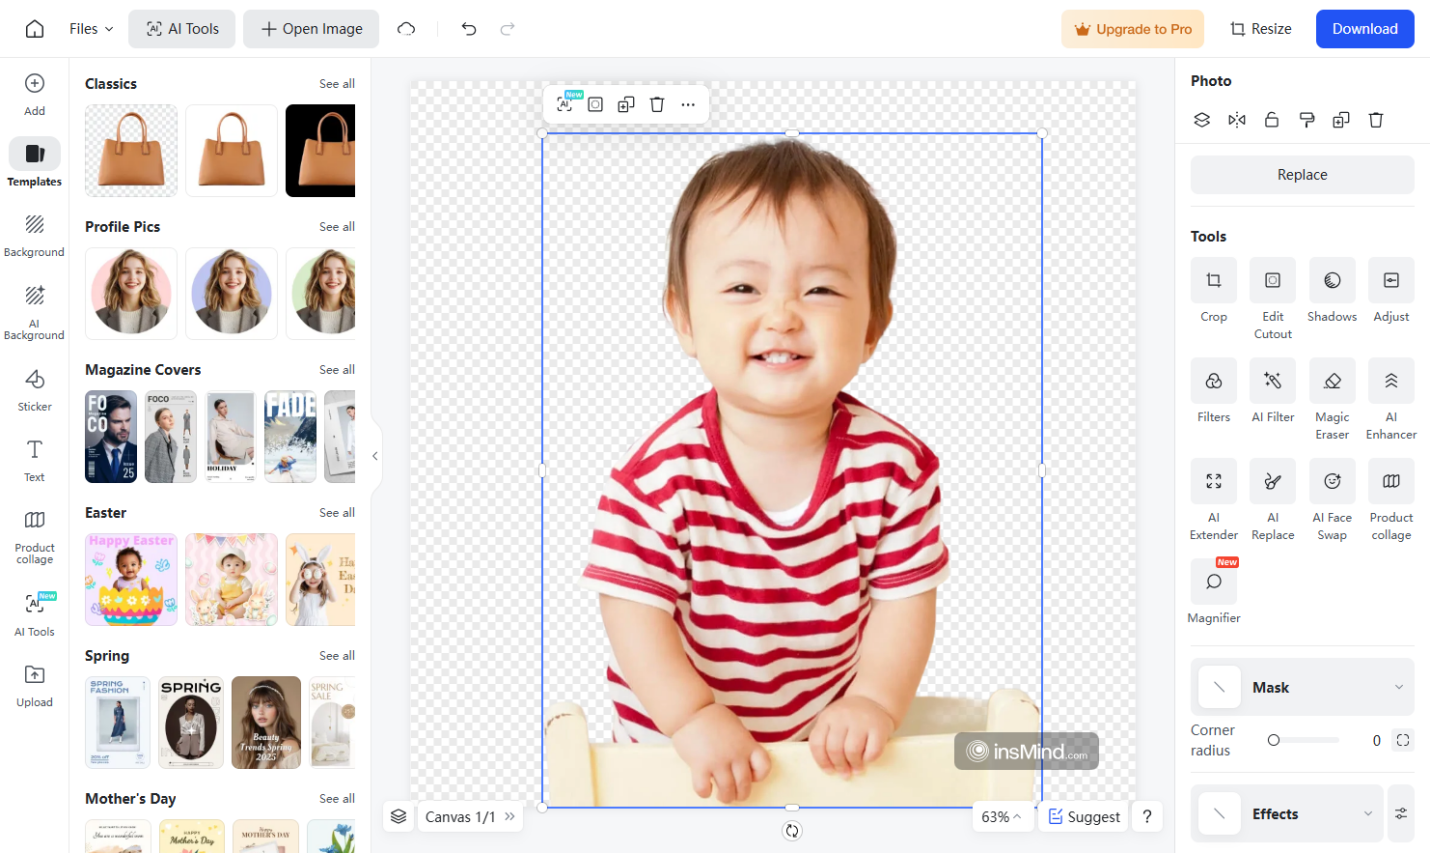
Task: Click the Corner radius slider handle
Action: point(1273,740)
